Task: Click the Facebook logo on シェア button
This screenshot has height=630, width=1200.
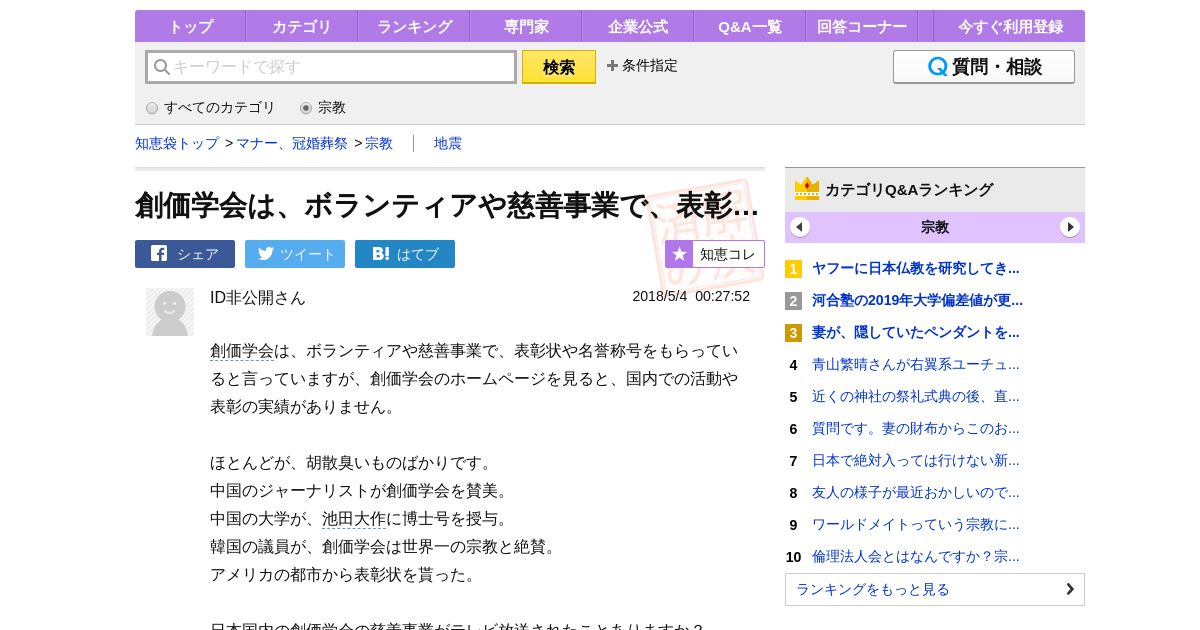Action: tap(159, 253)
